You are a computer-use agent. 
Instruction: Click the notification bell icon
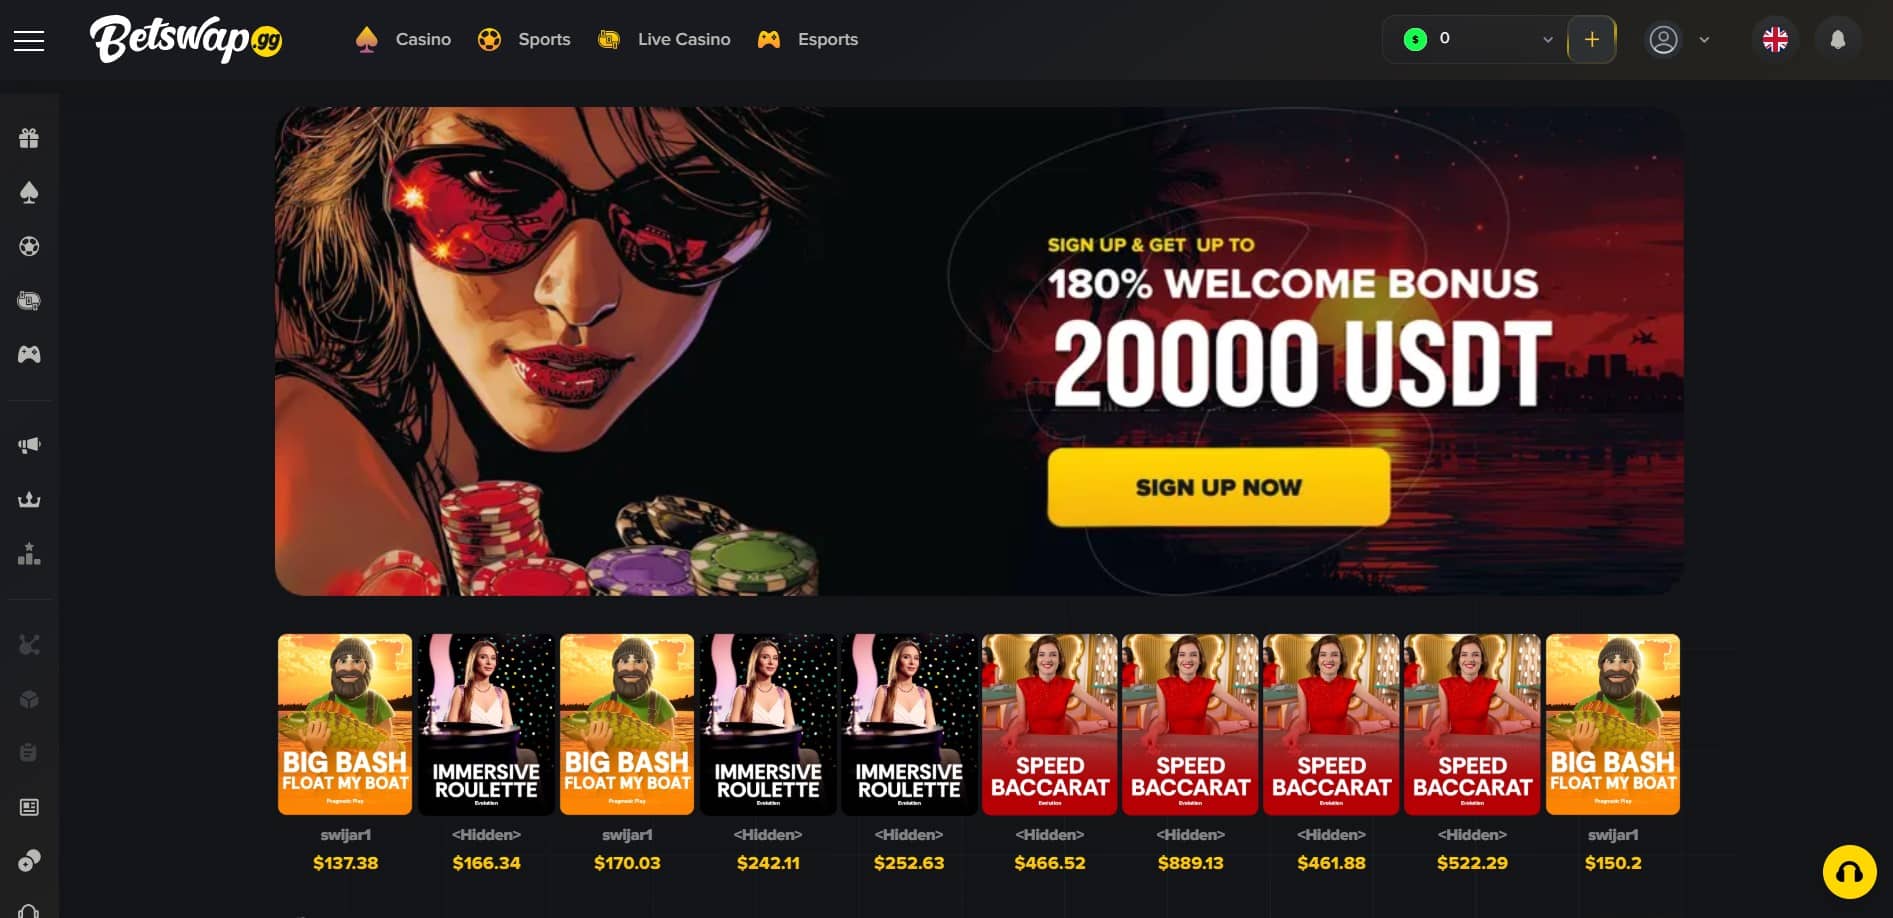click(1837, 40)
